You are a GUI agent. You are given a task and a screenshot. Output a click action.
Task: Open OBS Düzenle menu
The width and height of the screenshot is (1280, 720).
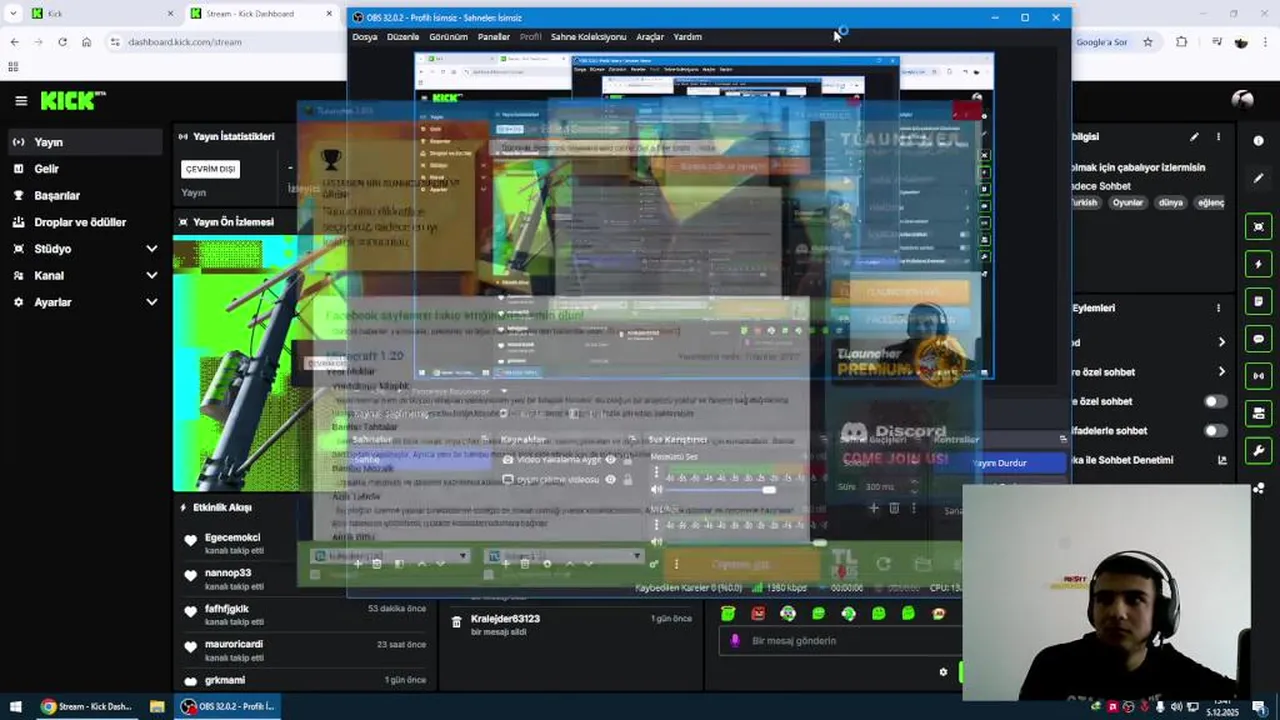pos(403,37)
